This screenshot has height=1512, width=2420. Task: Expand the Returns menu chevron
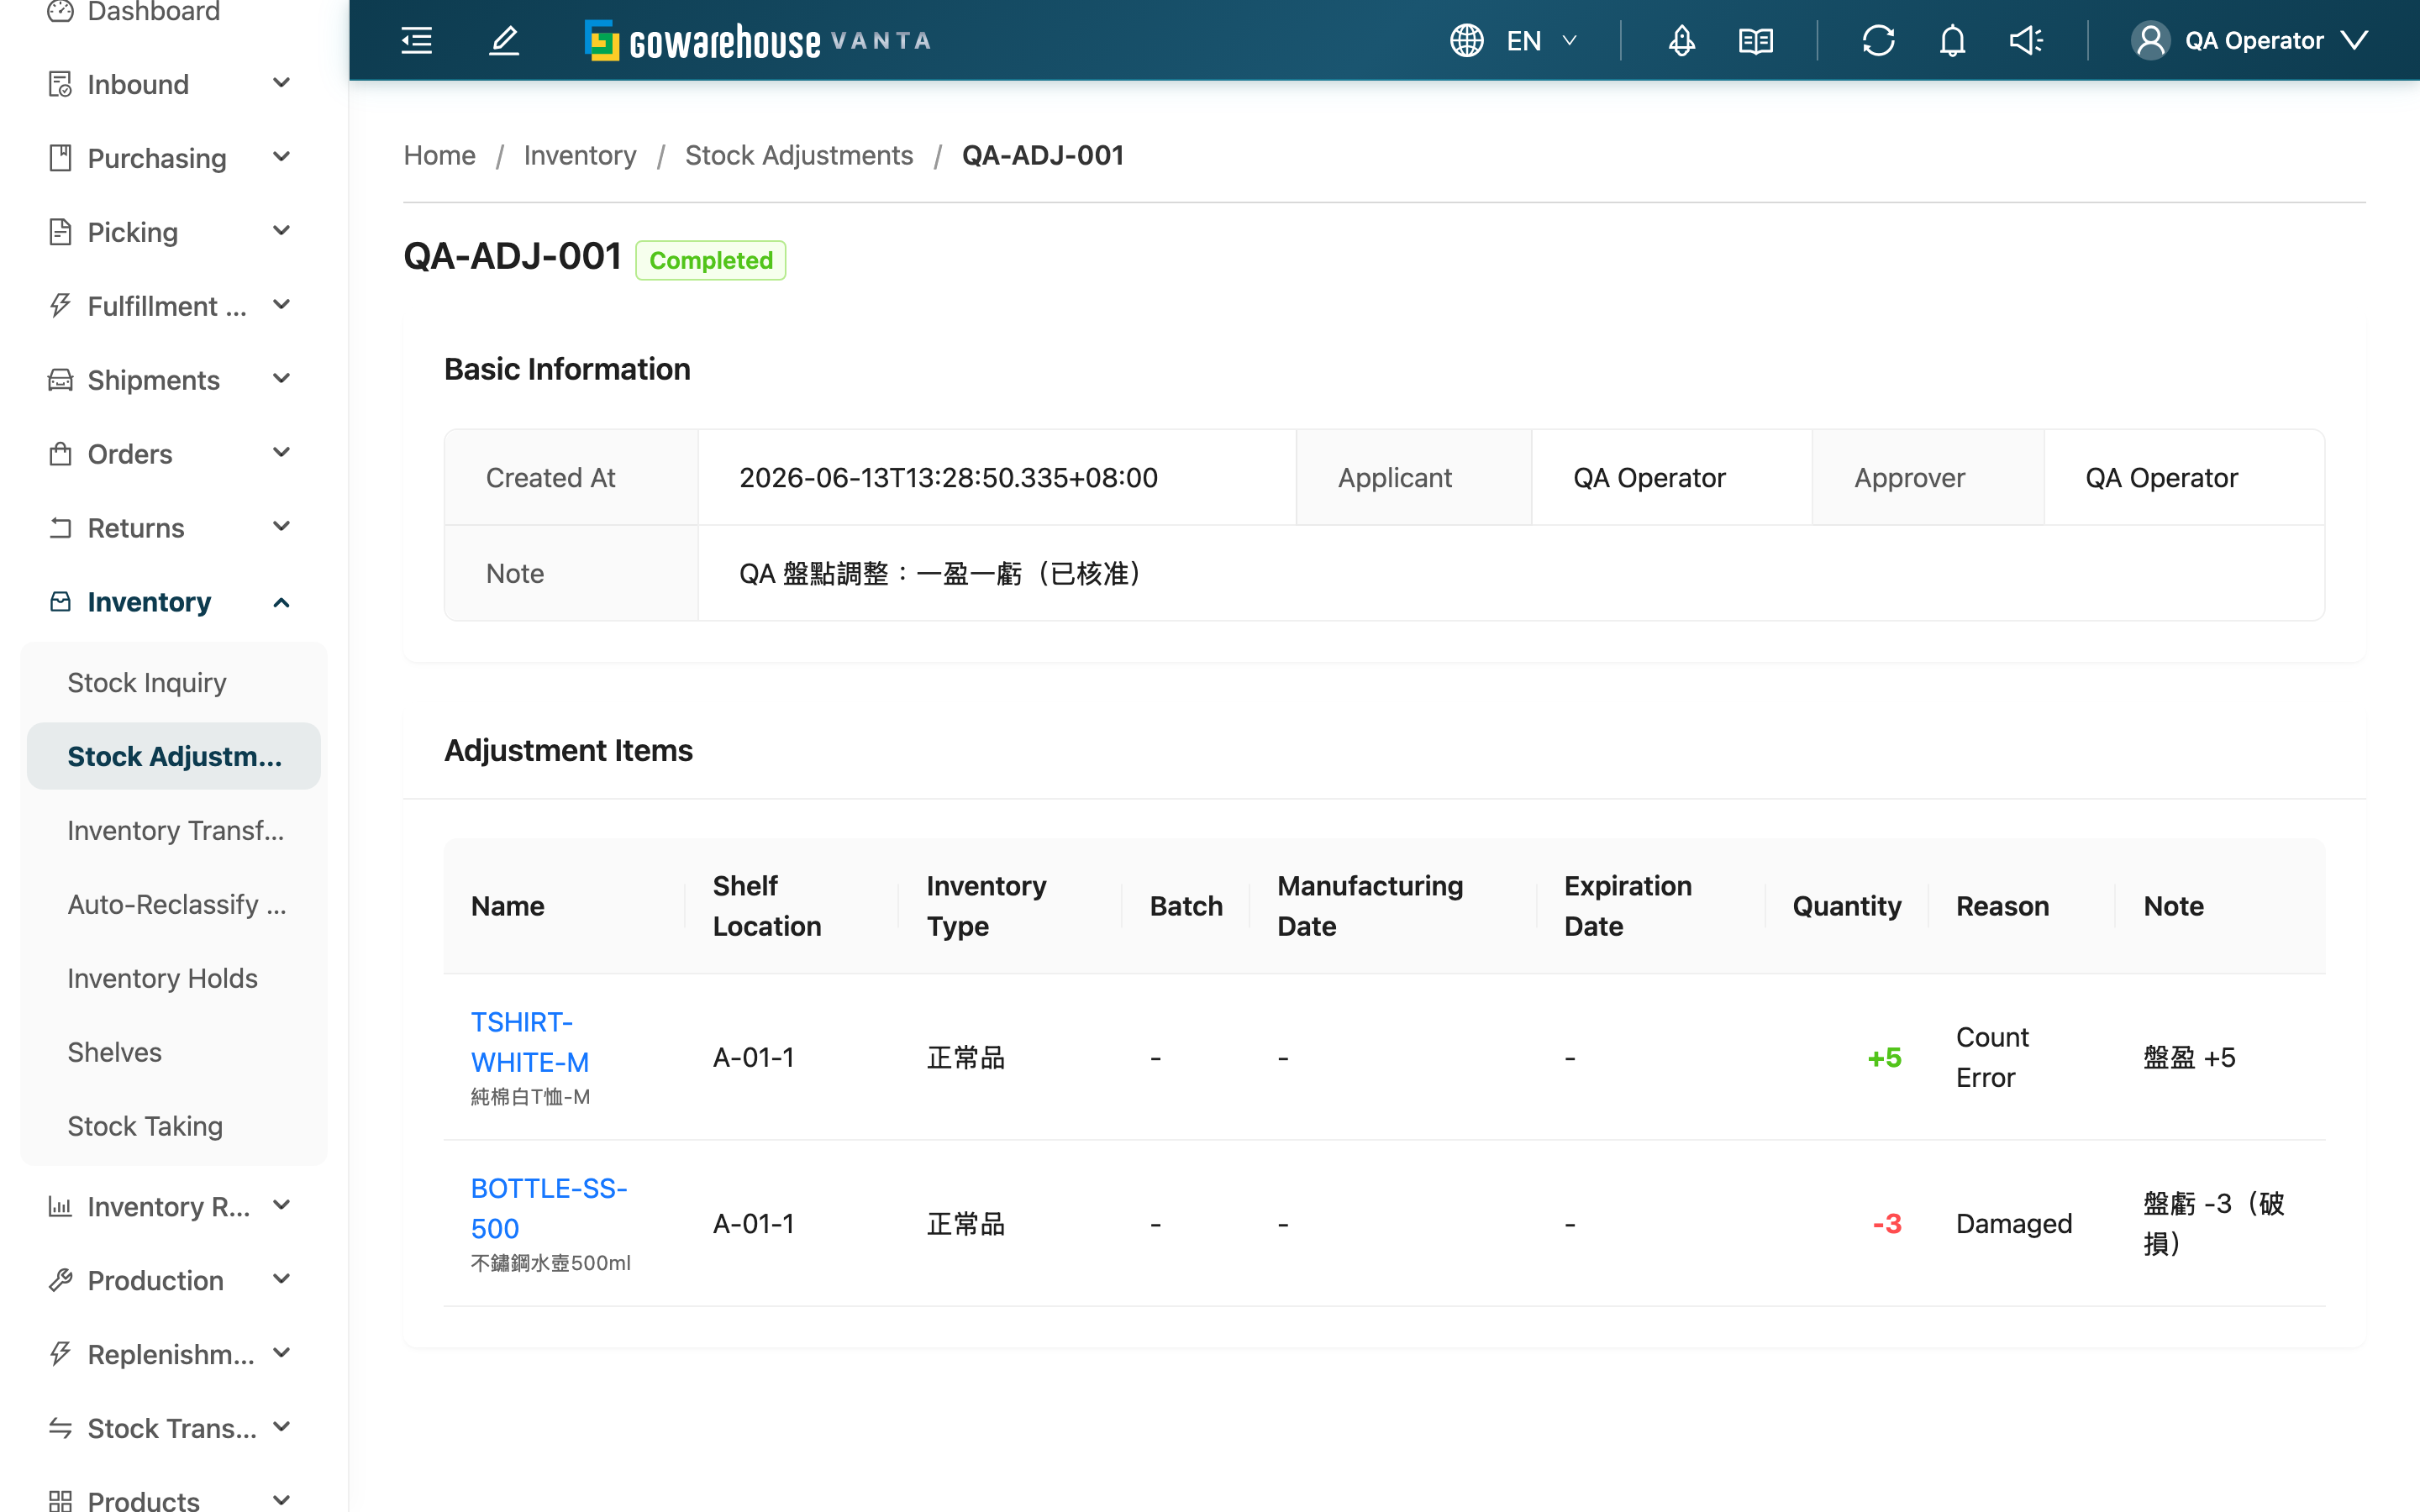point(282,527)
